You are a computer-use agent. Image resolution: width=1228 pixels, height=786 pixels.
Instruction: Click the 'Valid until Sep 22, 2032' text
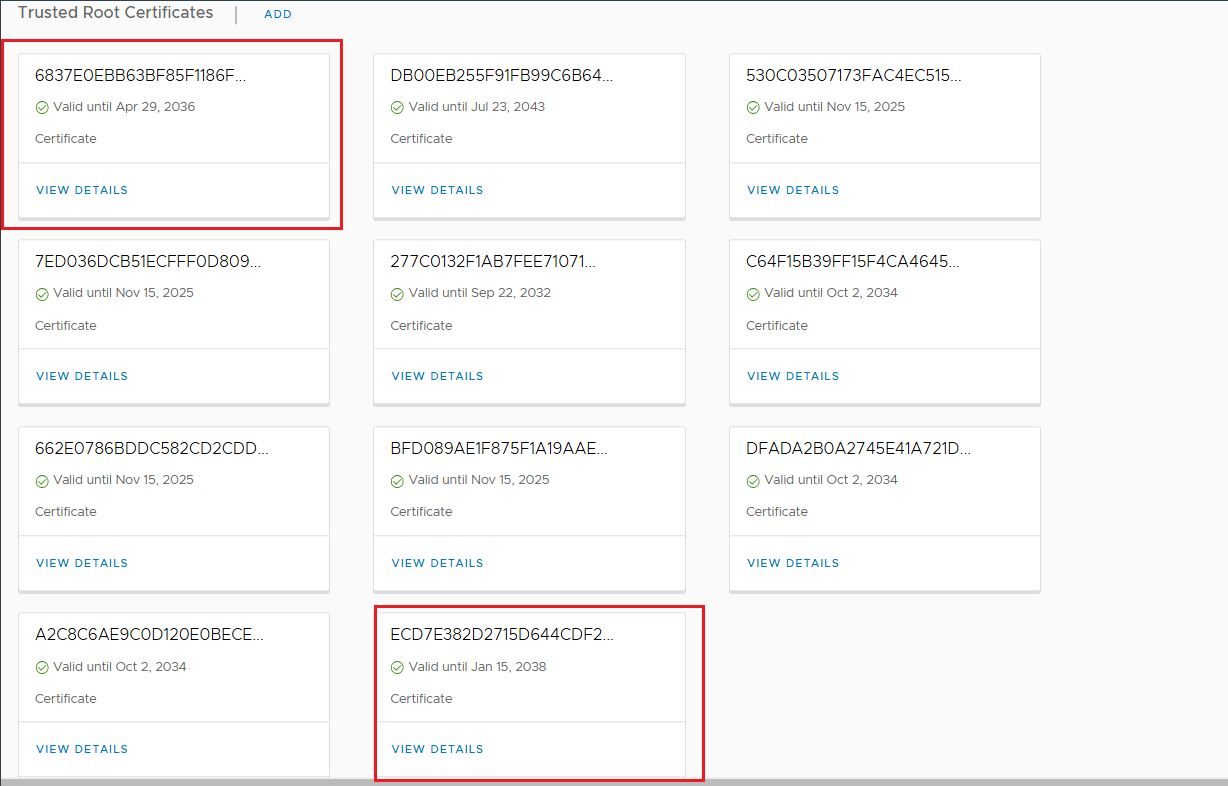click(480, 293)
